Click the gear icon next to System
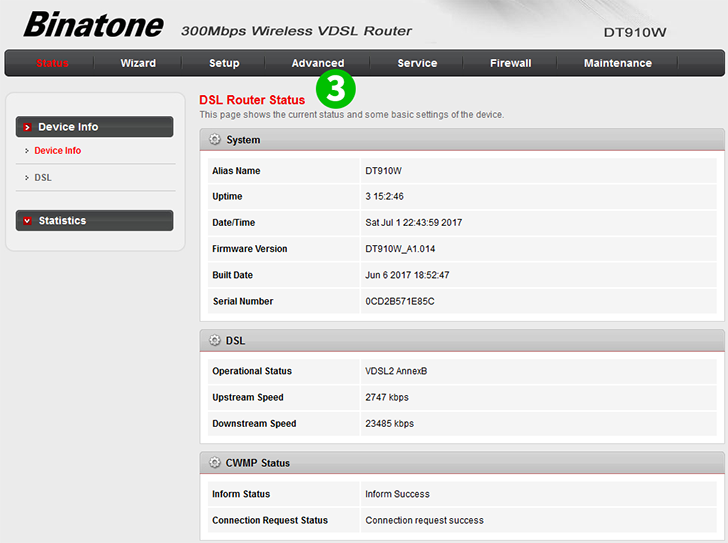 [214, 139]
